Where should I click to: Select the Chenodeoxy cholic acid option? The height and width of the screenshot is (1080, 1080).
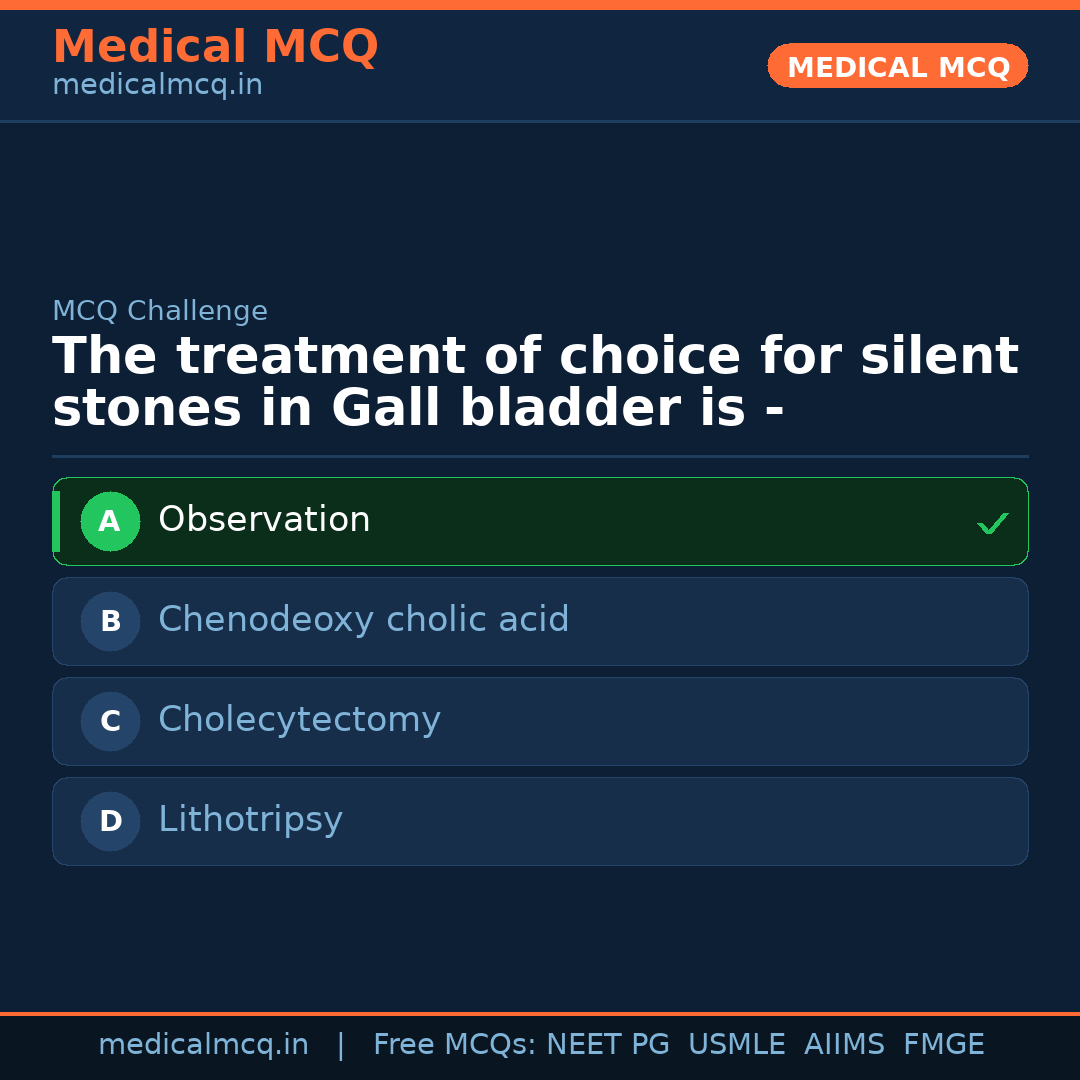(540, 621)
